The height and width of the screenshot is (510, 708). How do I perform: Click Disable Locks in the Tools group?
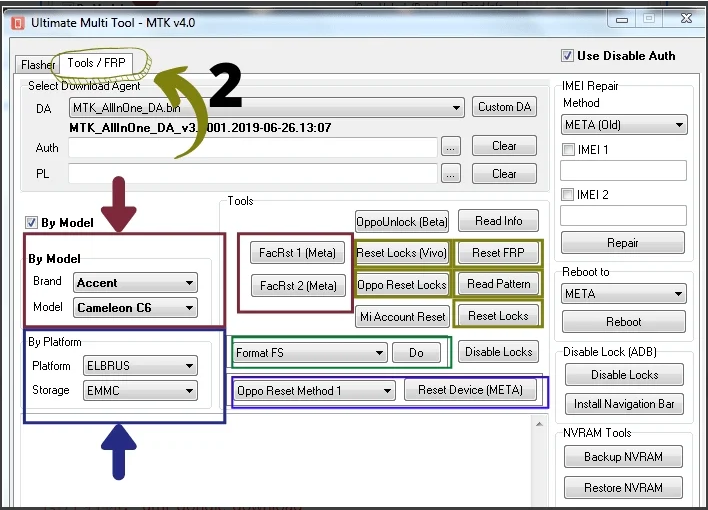tap(498, 352)
